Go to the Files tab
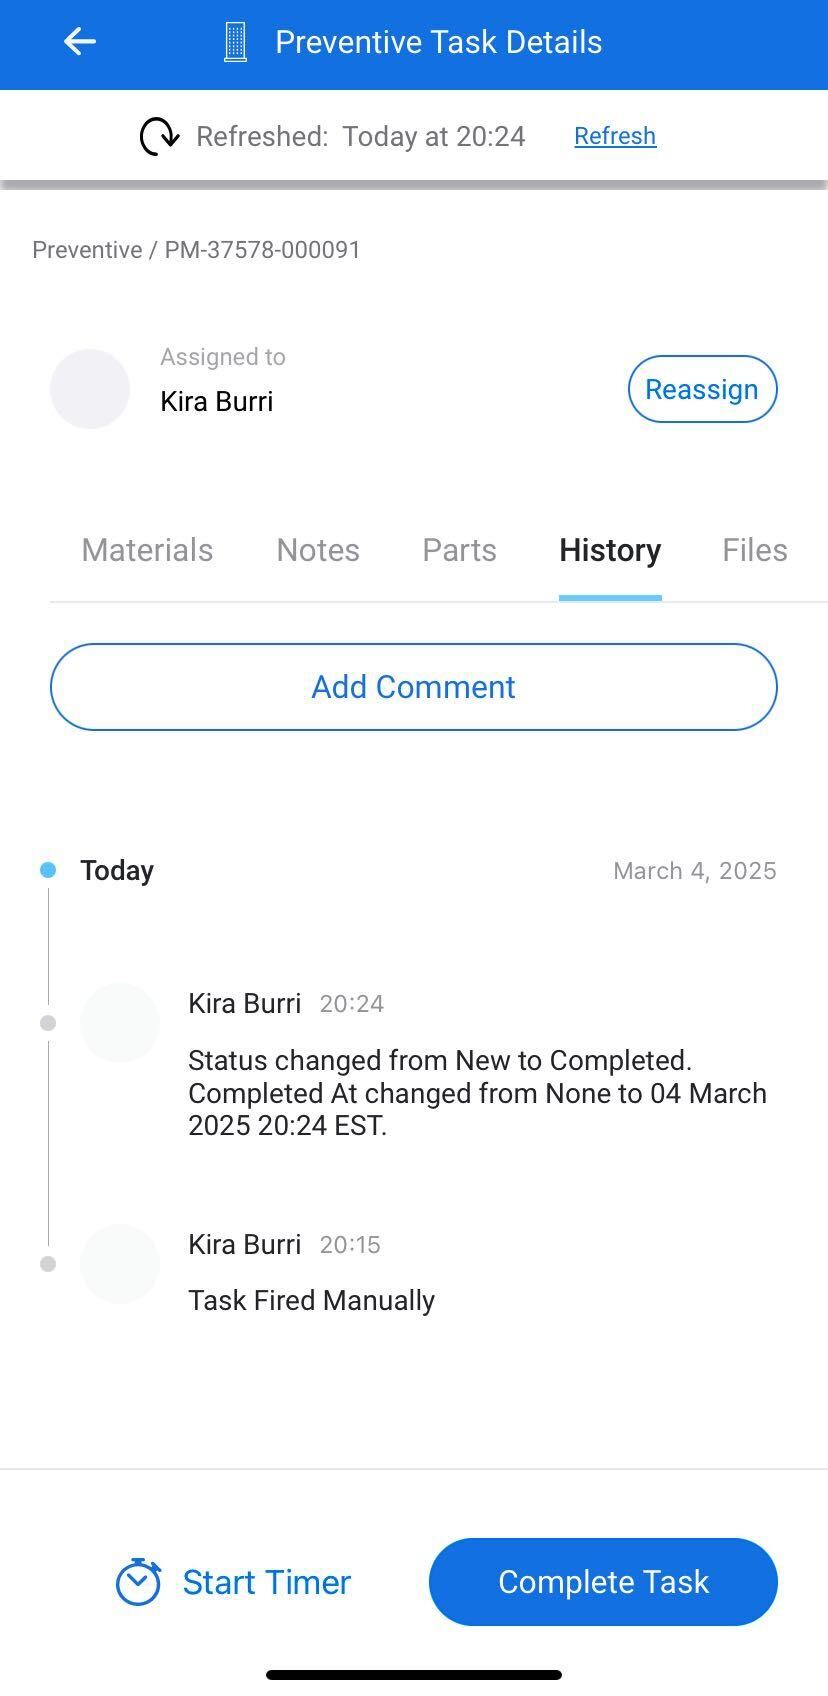 point(754,550)
